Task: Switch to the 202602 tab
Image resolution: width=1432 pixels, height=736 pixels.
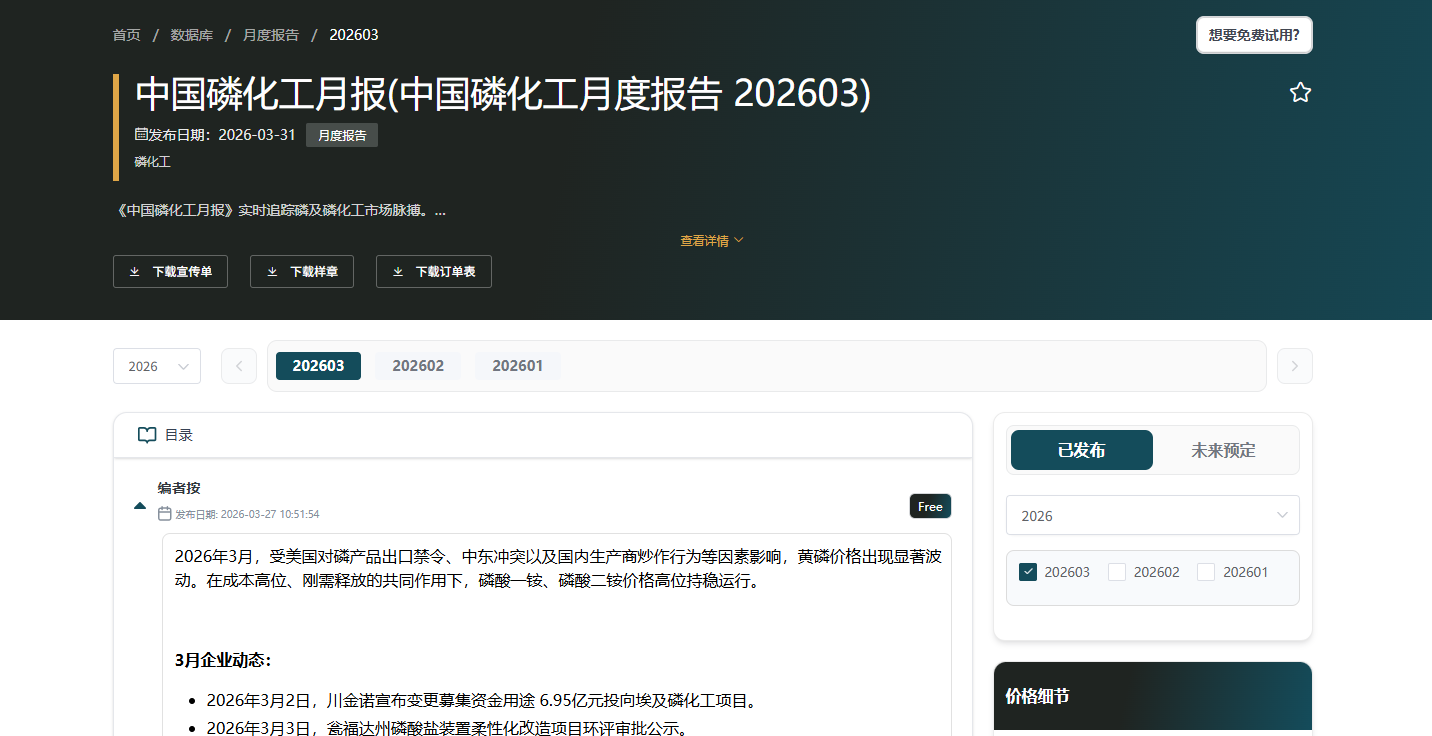Action: point(417,365)
